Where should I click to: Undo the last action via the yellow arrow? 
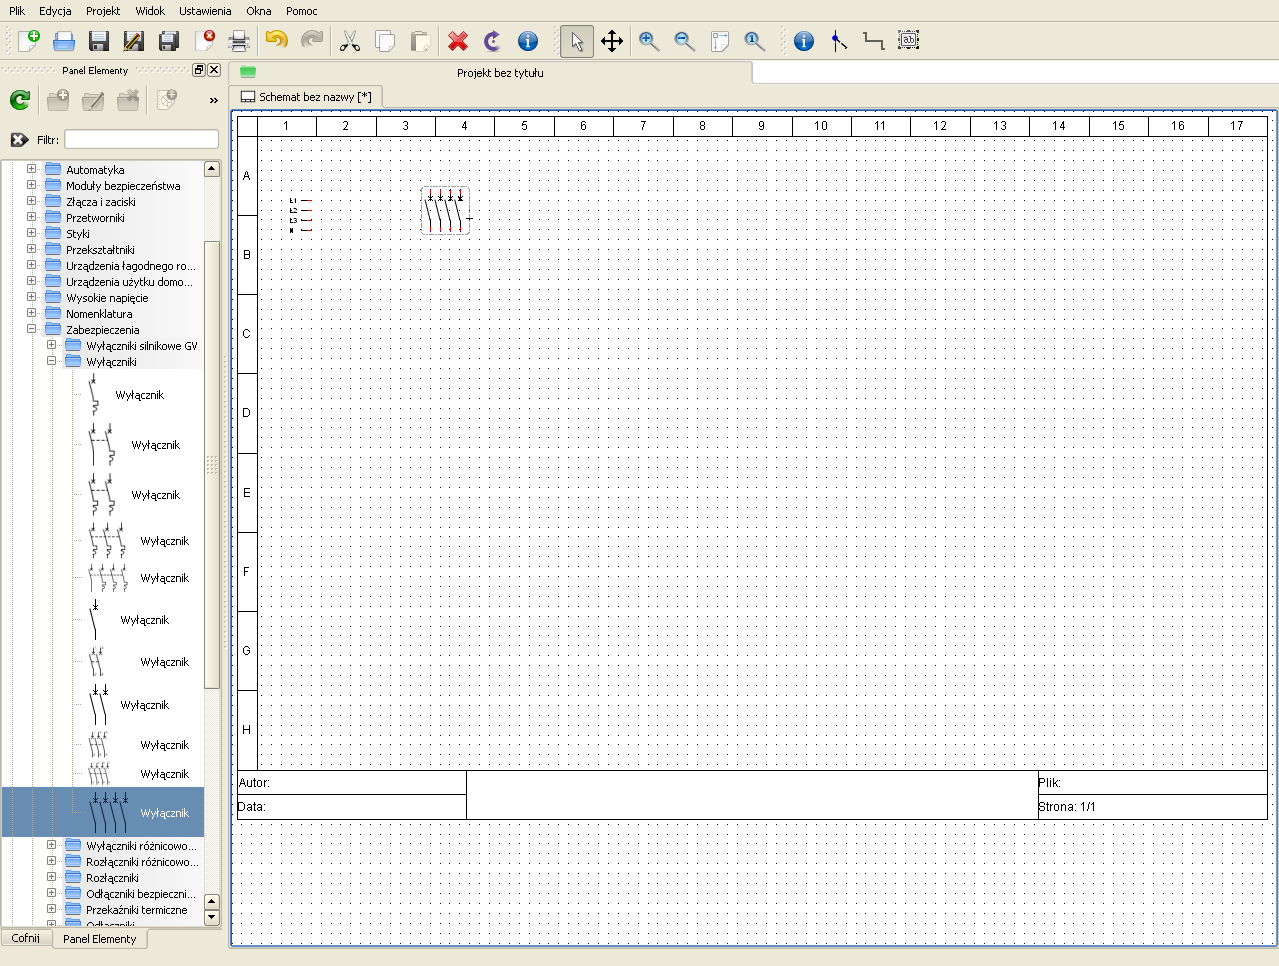click(277, 41)
